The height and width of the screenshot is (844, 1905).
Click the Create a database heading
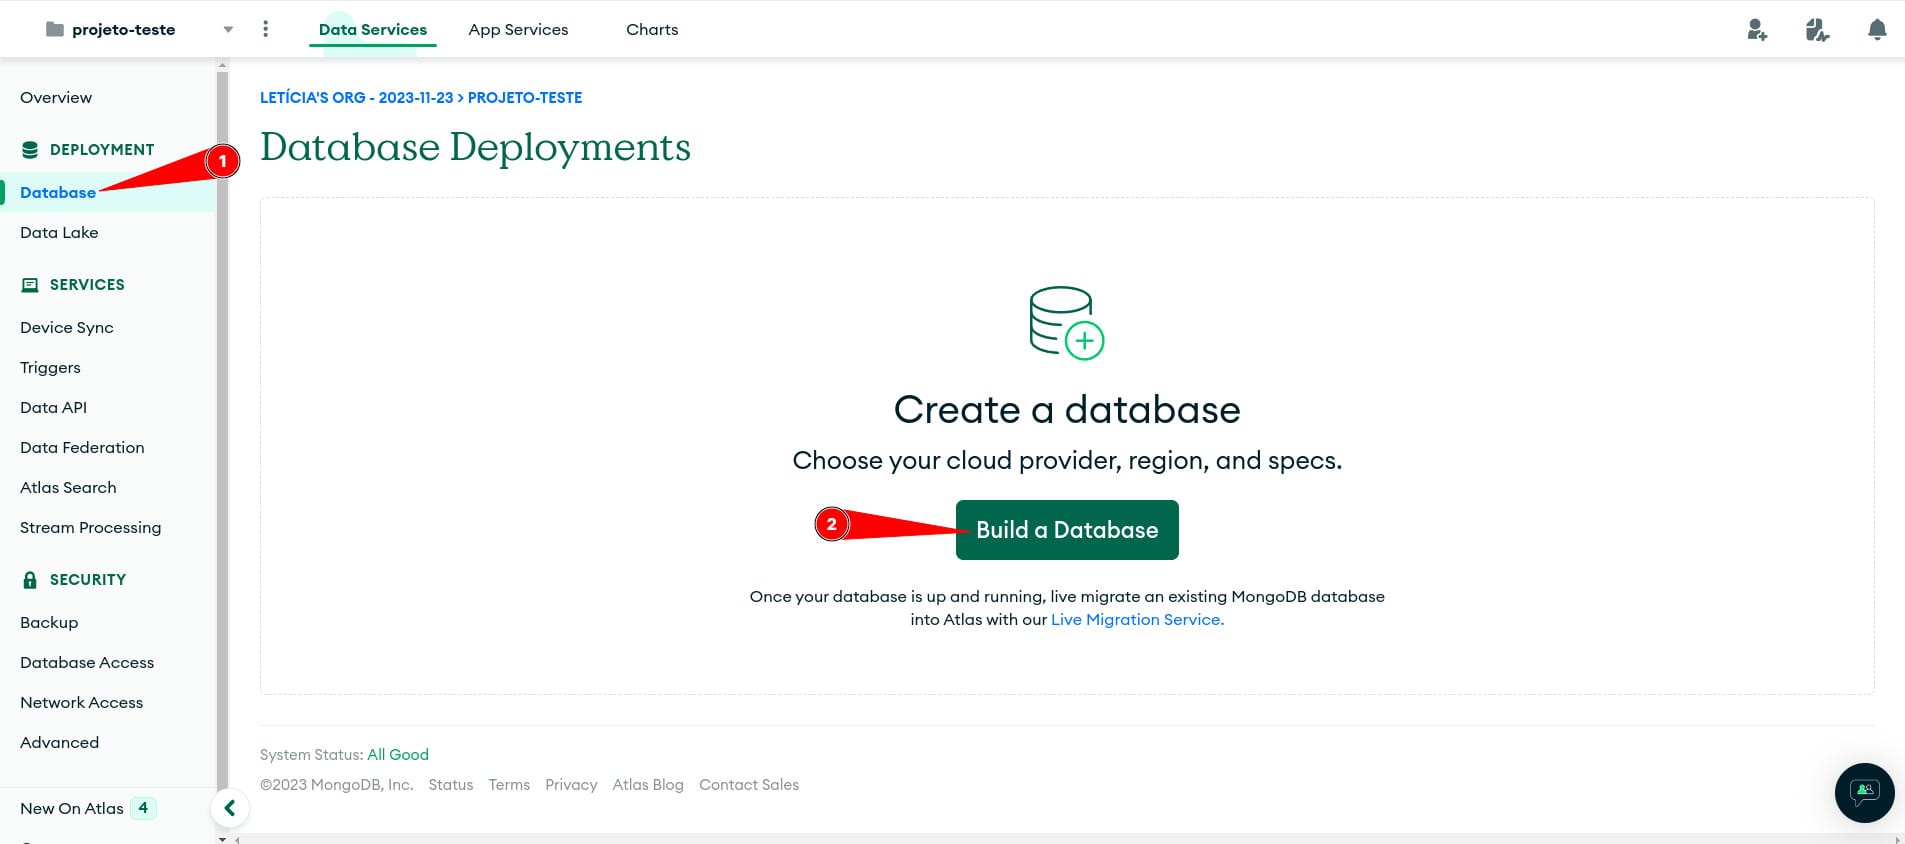(x=1067, y=409)
